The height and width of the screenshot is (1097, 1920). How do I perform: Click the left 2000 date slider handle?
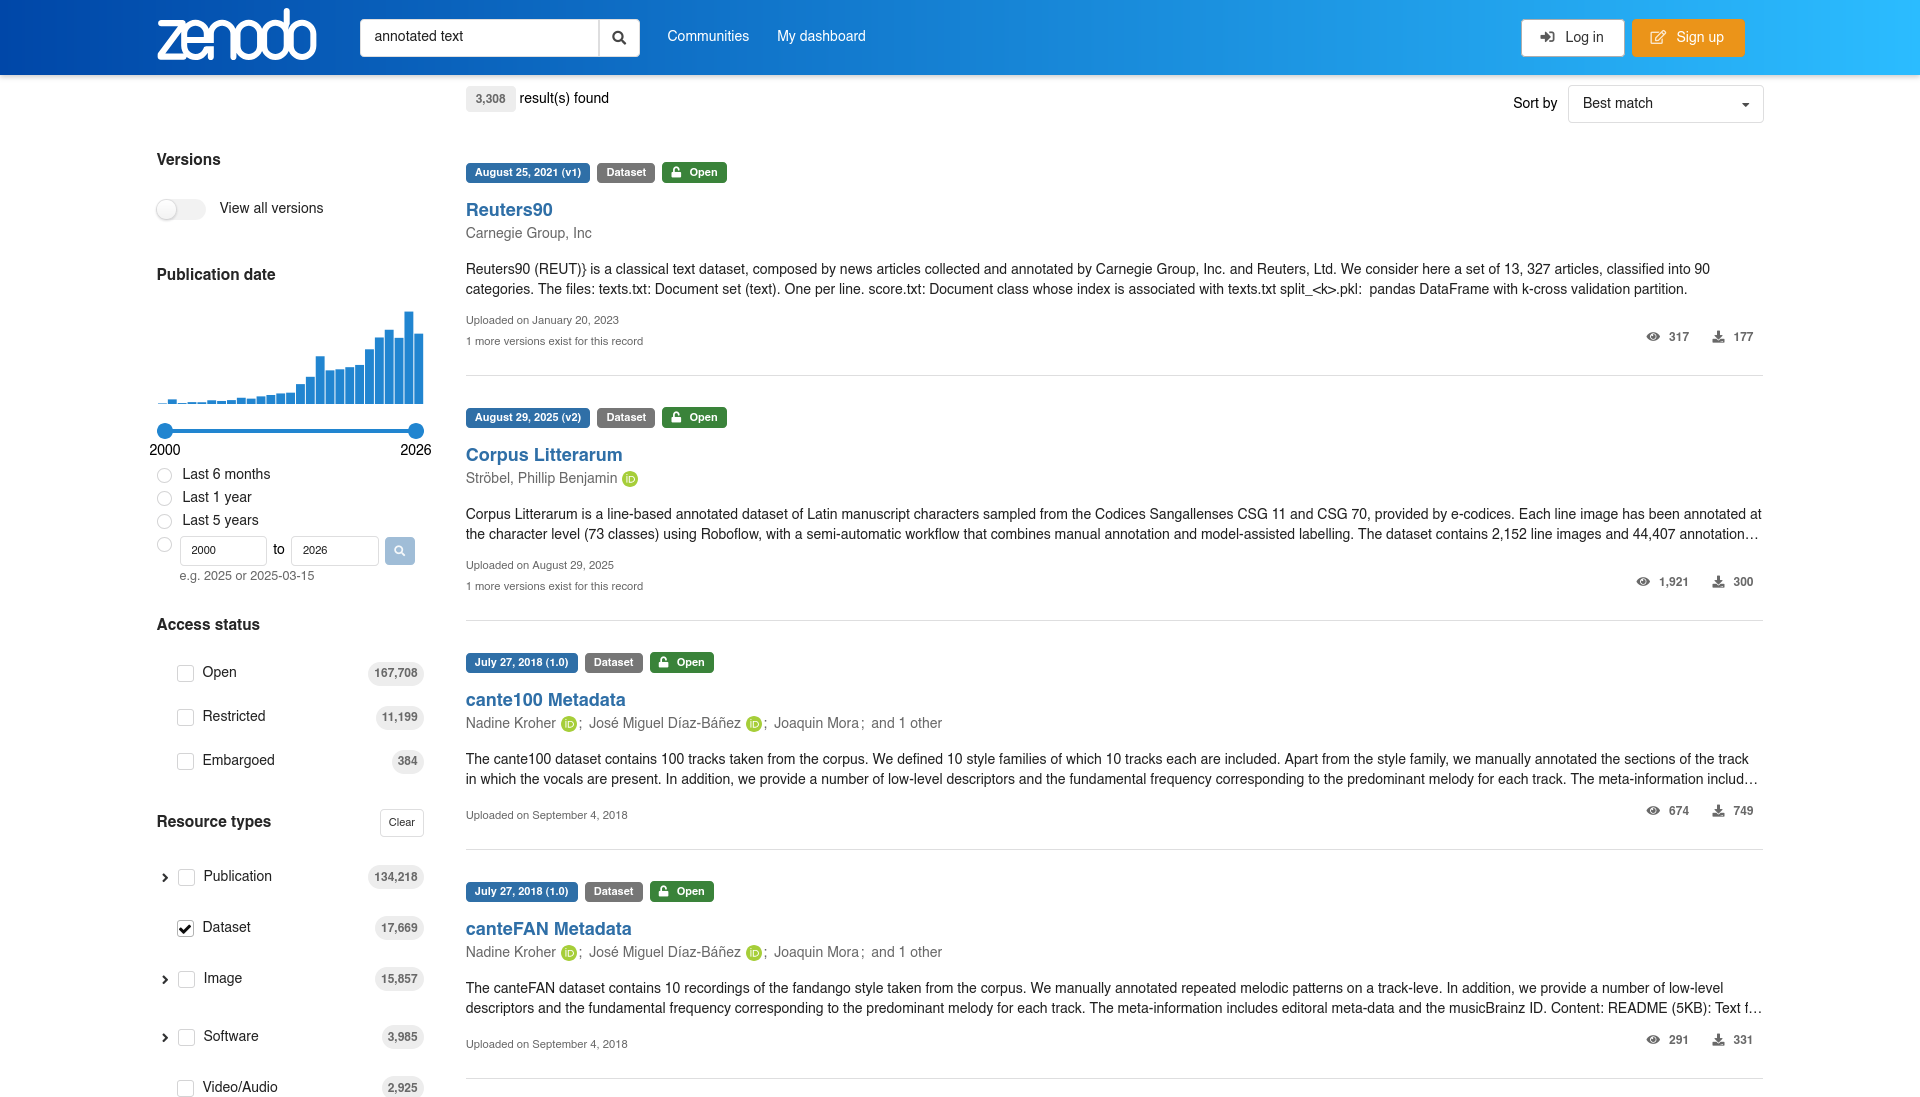(x=165, y=431)
